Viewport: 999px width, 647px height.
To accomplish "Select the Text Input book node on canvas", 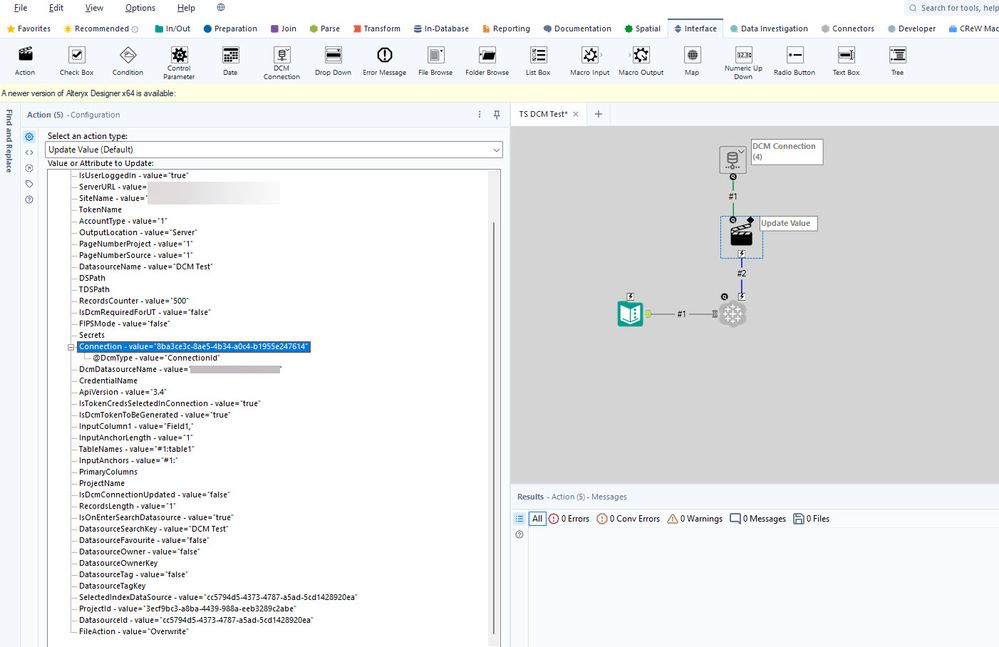I will pos(630,314).
